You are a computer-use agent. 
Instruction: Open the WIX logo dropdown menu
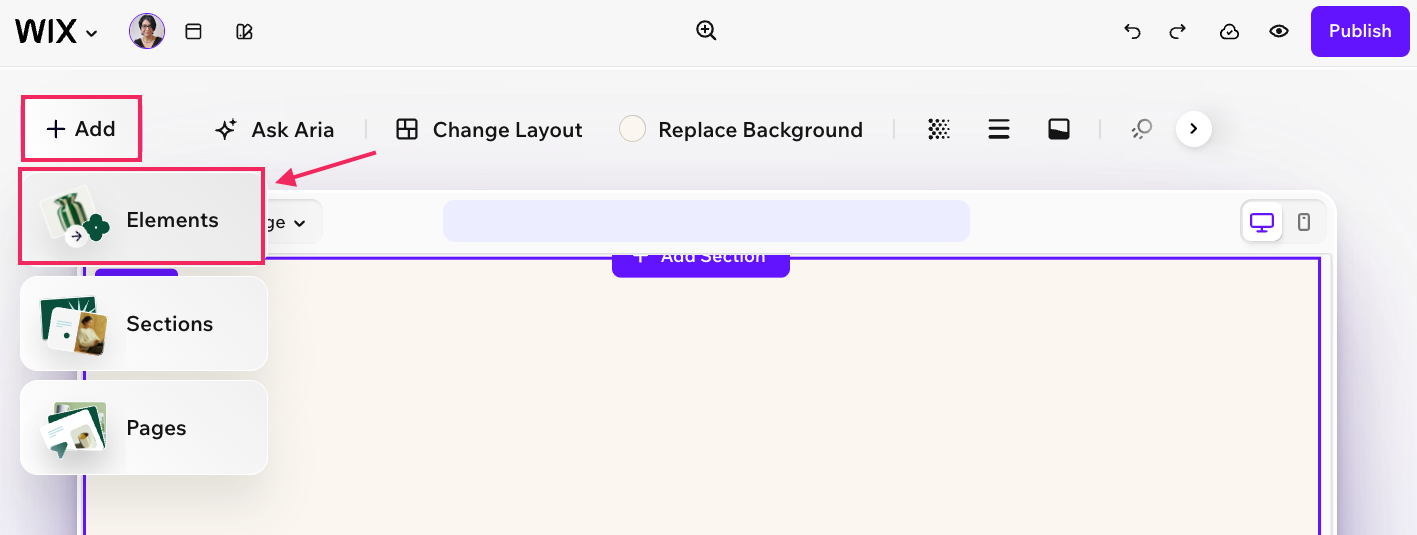click(57, 32)
